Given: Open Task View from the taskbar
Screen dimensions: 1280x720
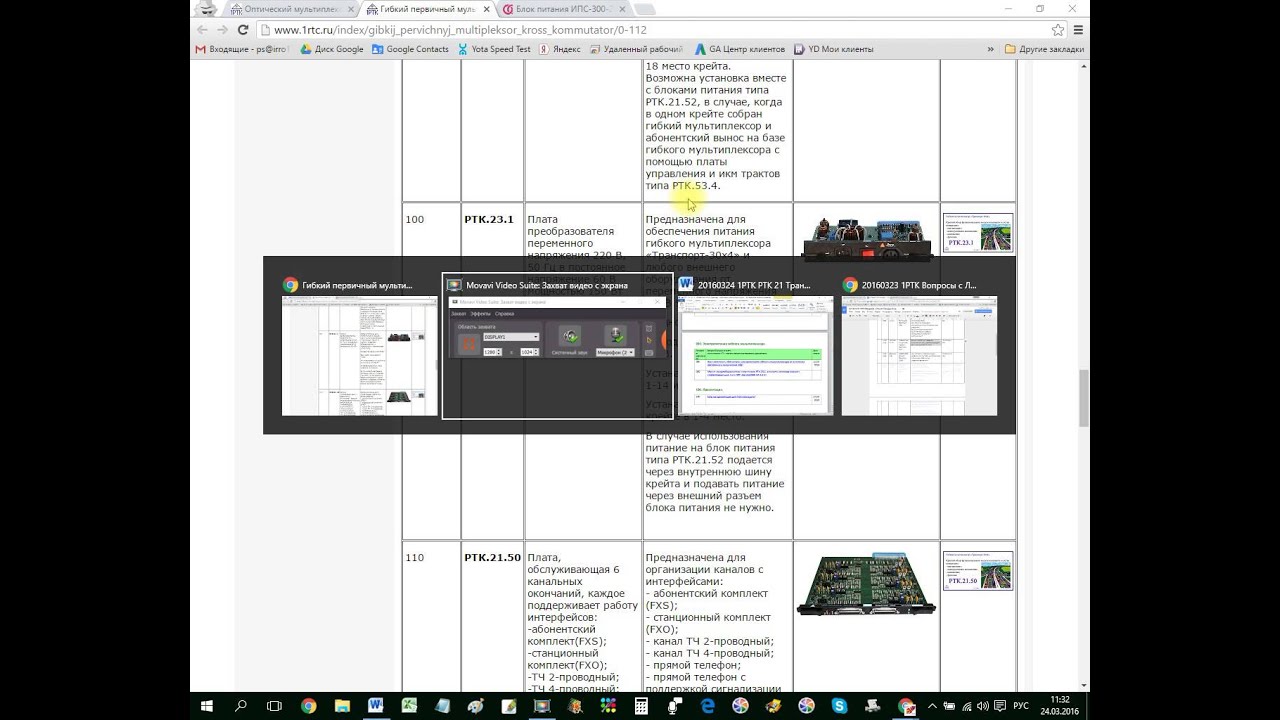Looking at the screenshot, I should coord(274,706).
